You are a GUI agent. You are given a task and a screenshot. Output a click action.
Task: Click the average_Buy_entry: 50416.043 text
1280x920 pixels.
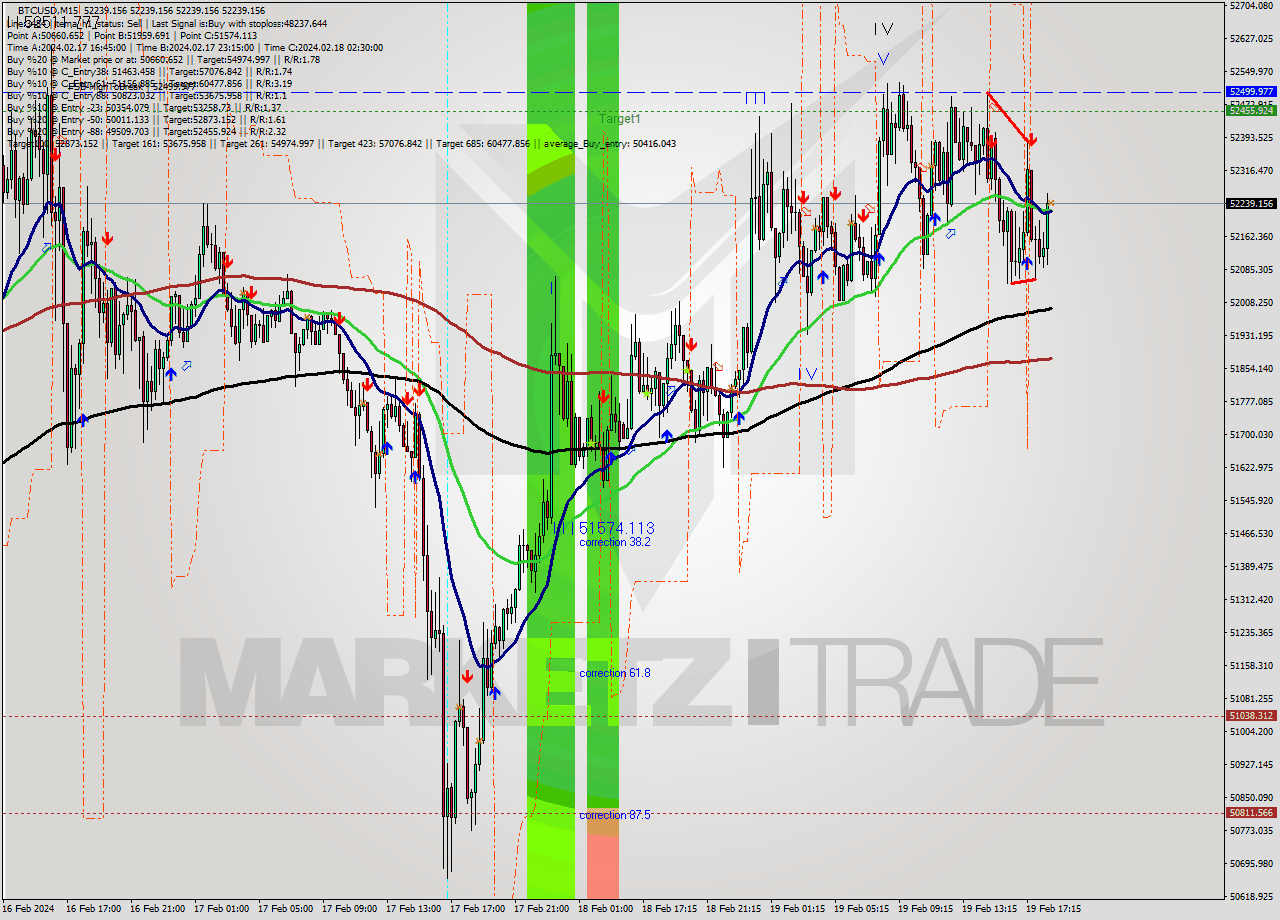click(609, 144)
